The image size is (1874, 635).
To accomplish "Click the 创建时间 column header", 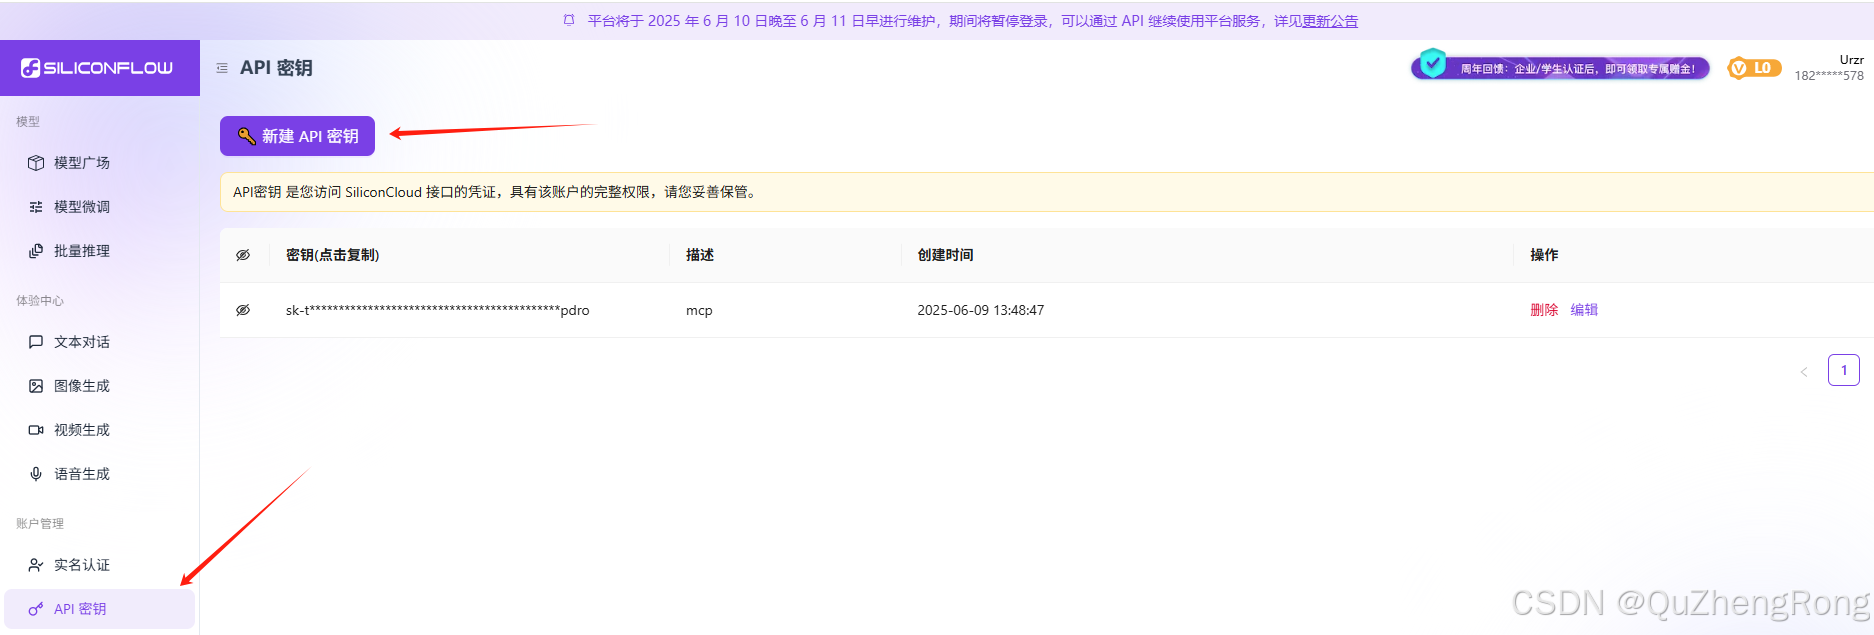I will point(945,255).
